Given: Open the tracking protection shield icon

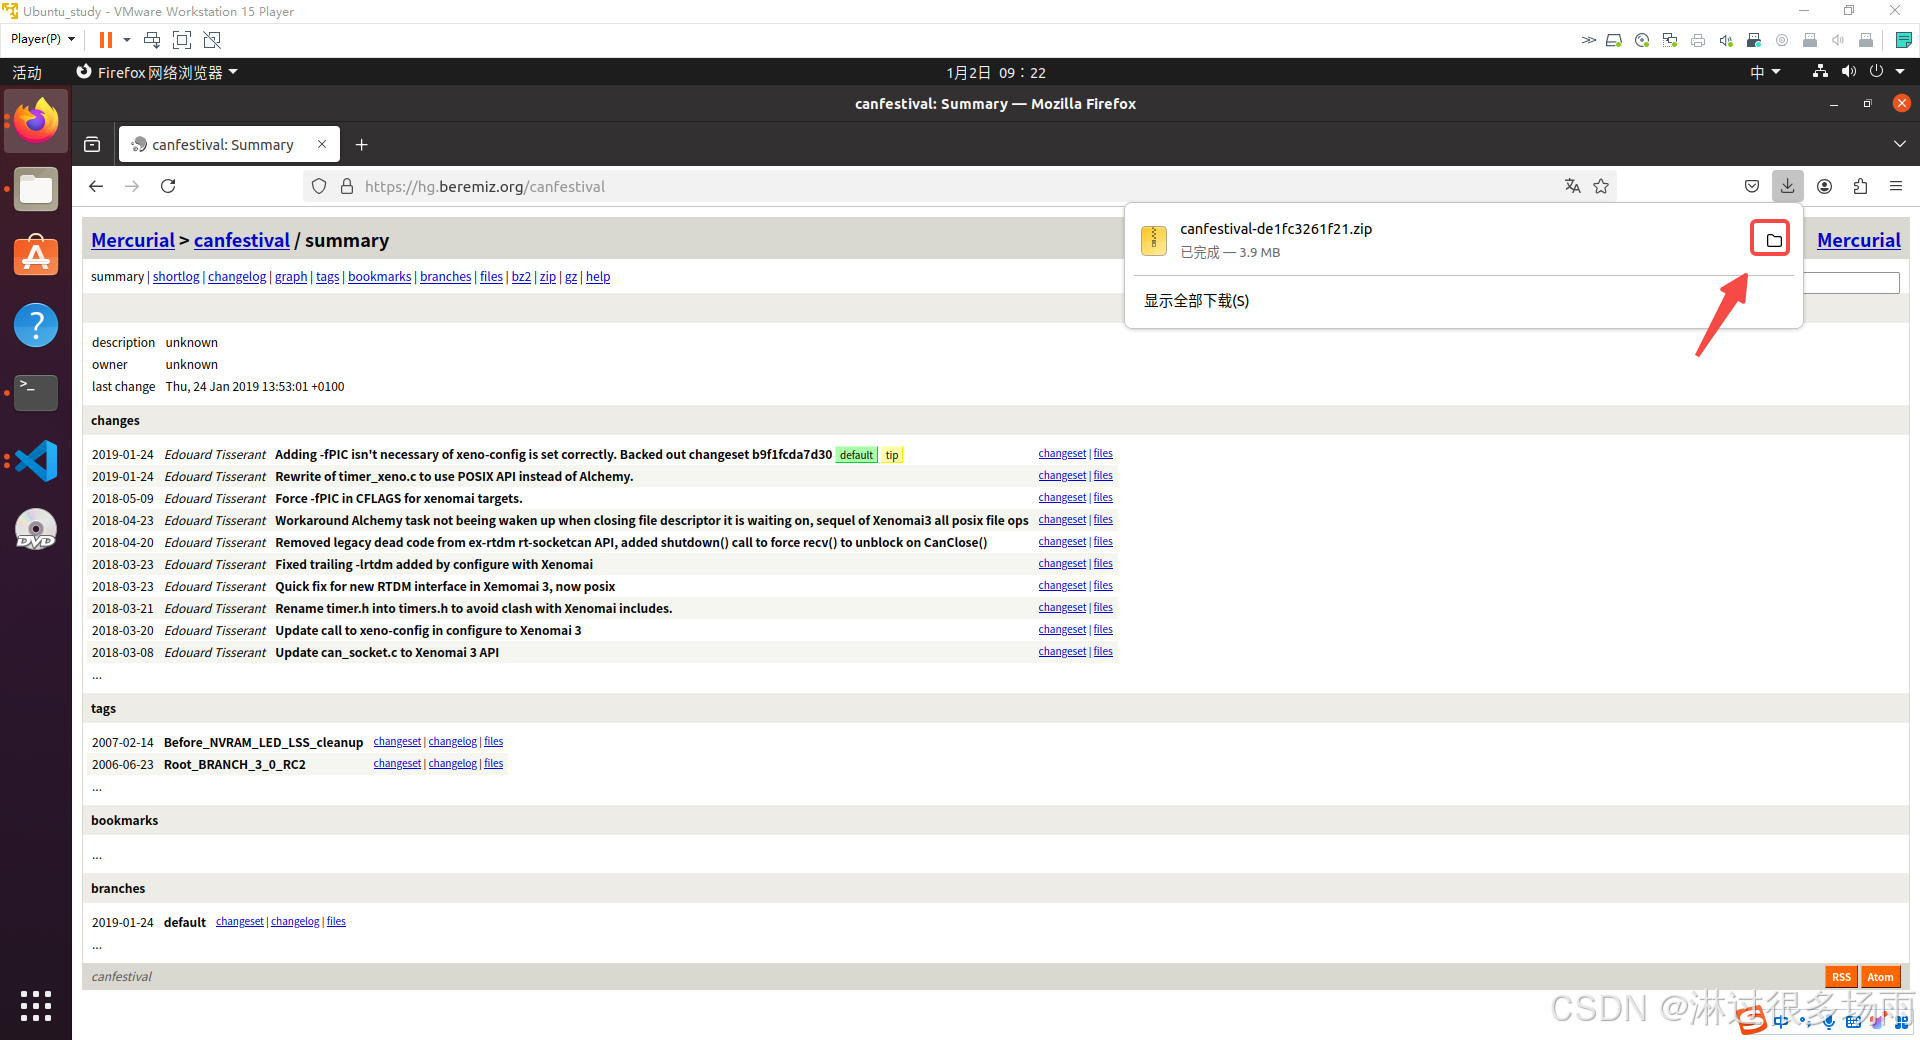Looking at the screenshot, I should (x=319, y=186).
